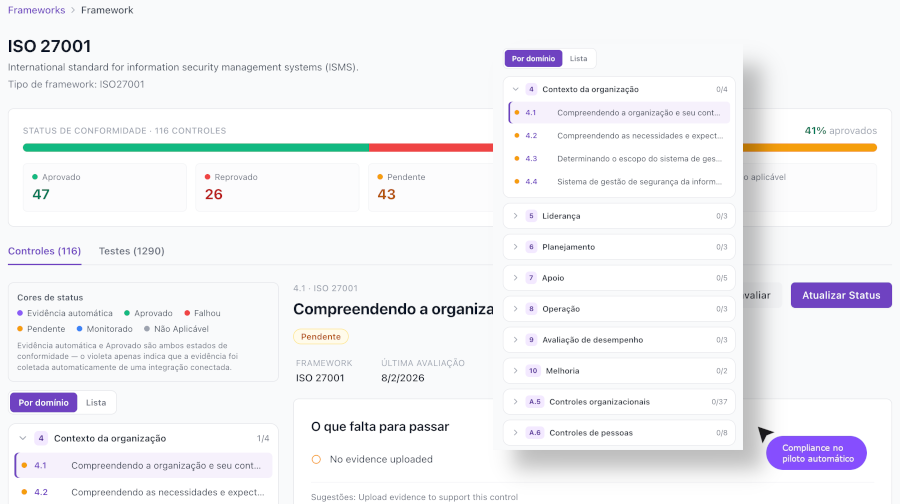Click the orange Pendente legend dot
The image size is (900, 504).
20,329
